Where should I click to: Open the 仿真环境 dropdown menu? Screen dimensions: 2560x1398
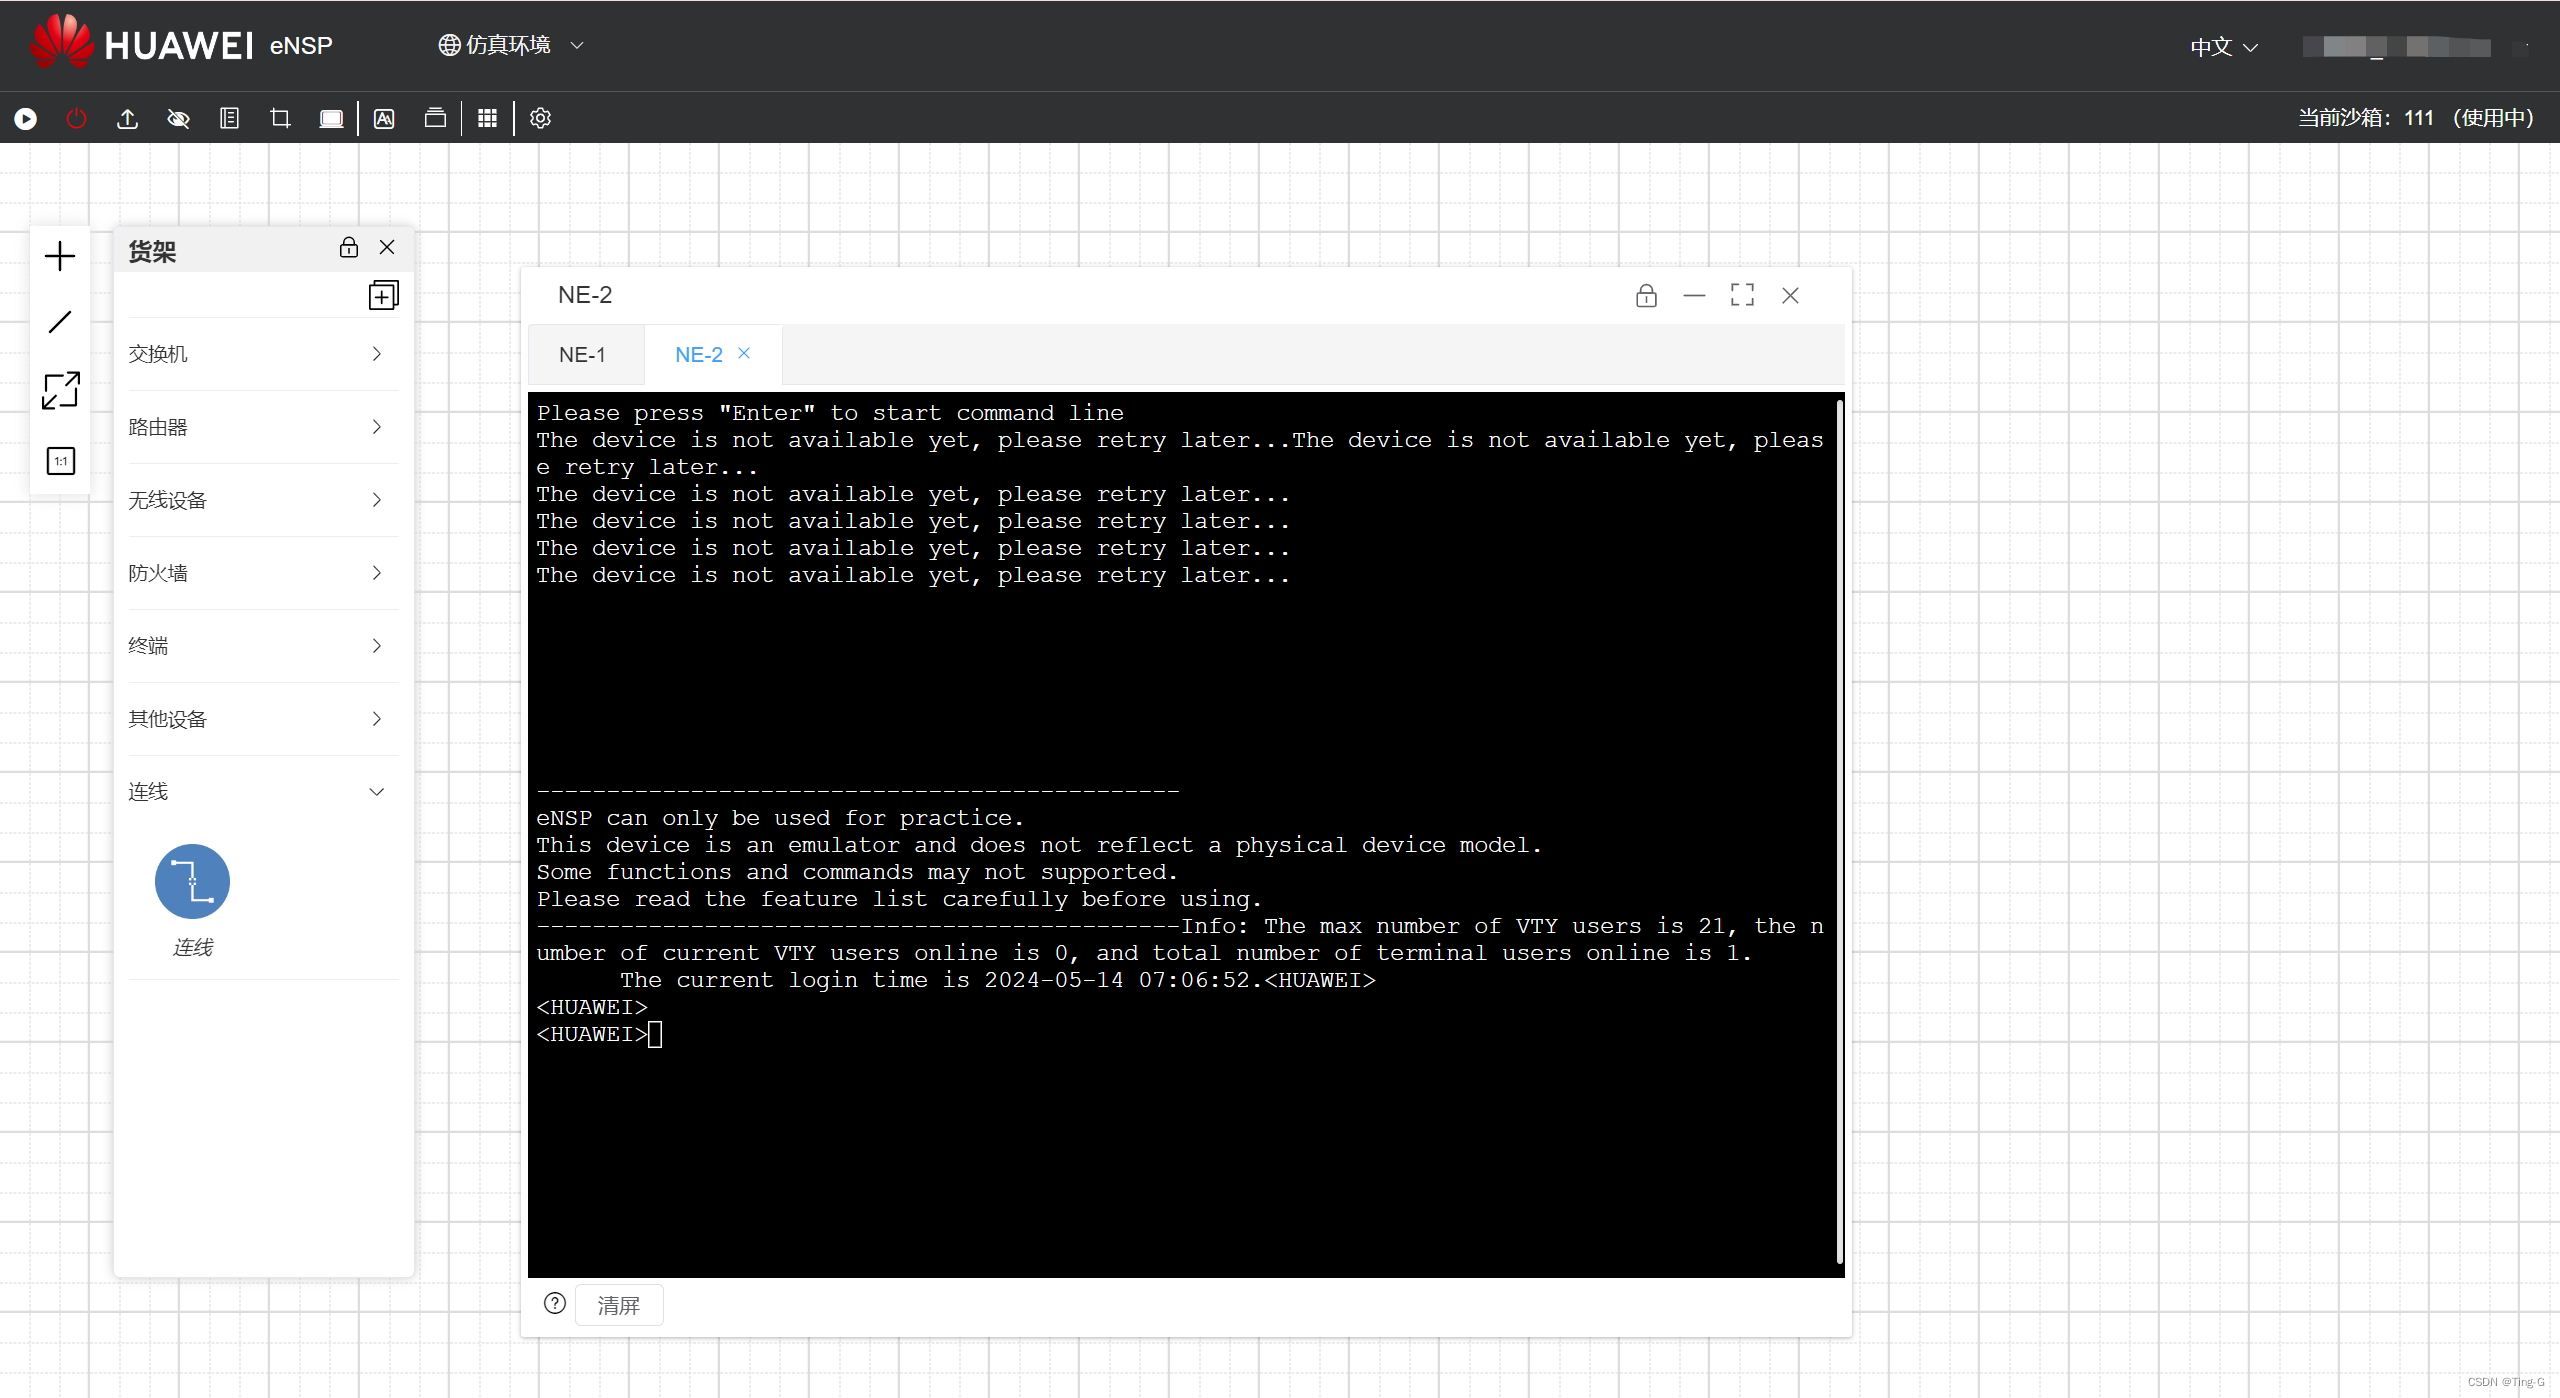pos(510,46)
